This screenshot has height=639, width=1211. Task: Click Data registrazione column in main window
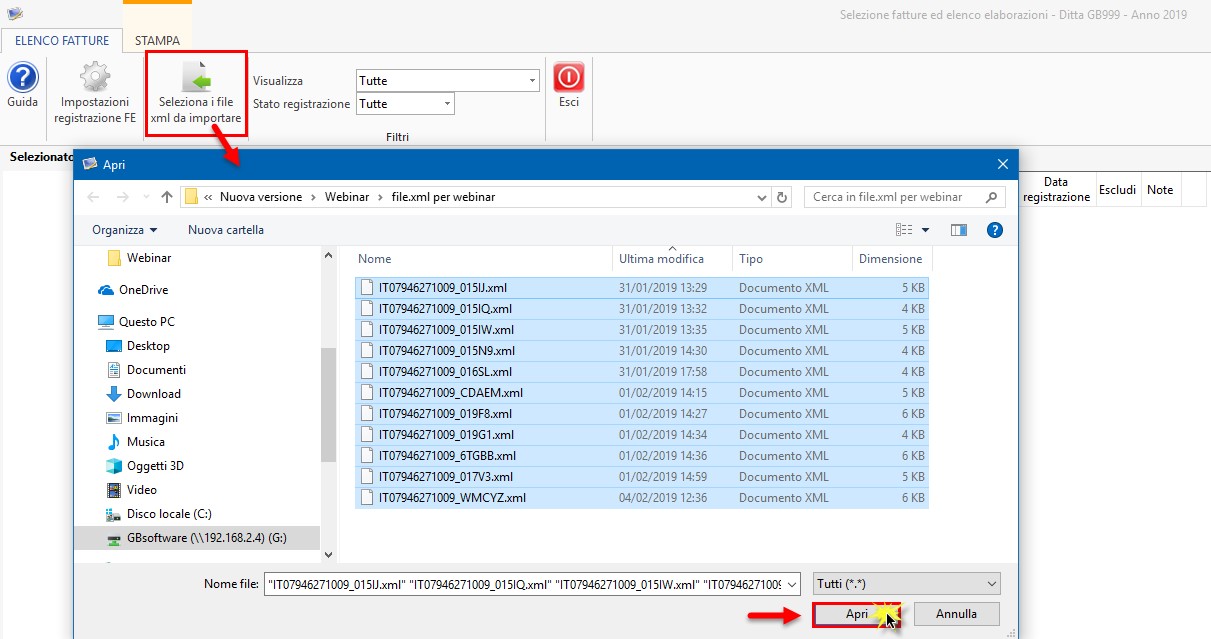1056,190
